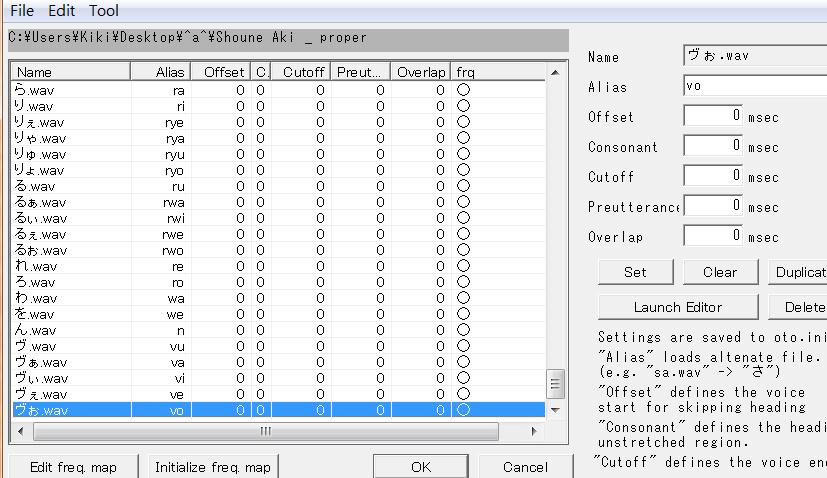Select the わ.wav row
This screenshot has height=478, width=827.
[278, 298]
